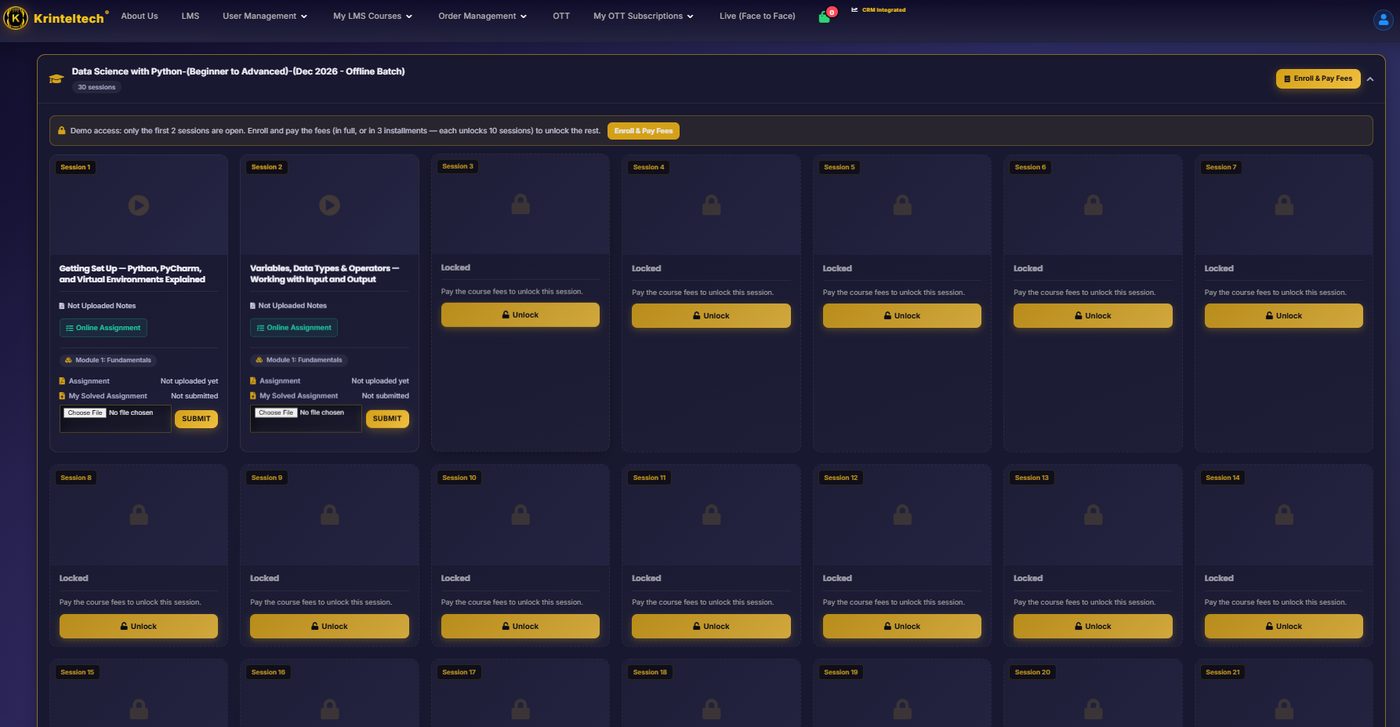Click the padlock icon on Session 8

tap(138, 515)
